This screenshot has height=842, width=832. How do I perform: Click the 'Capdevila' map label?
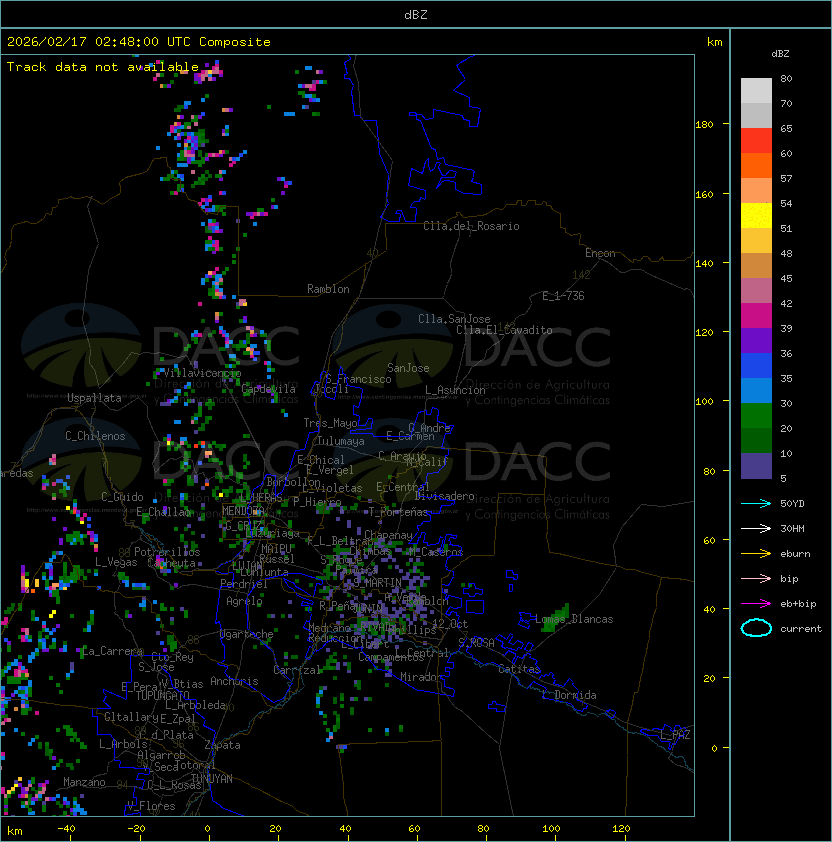tap(269, 389)
